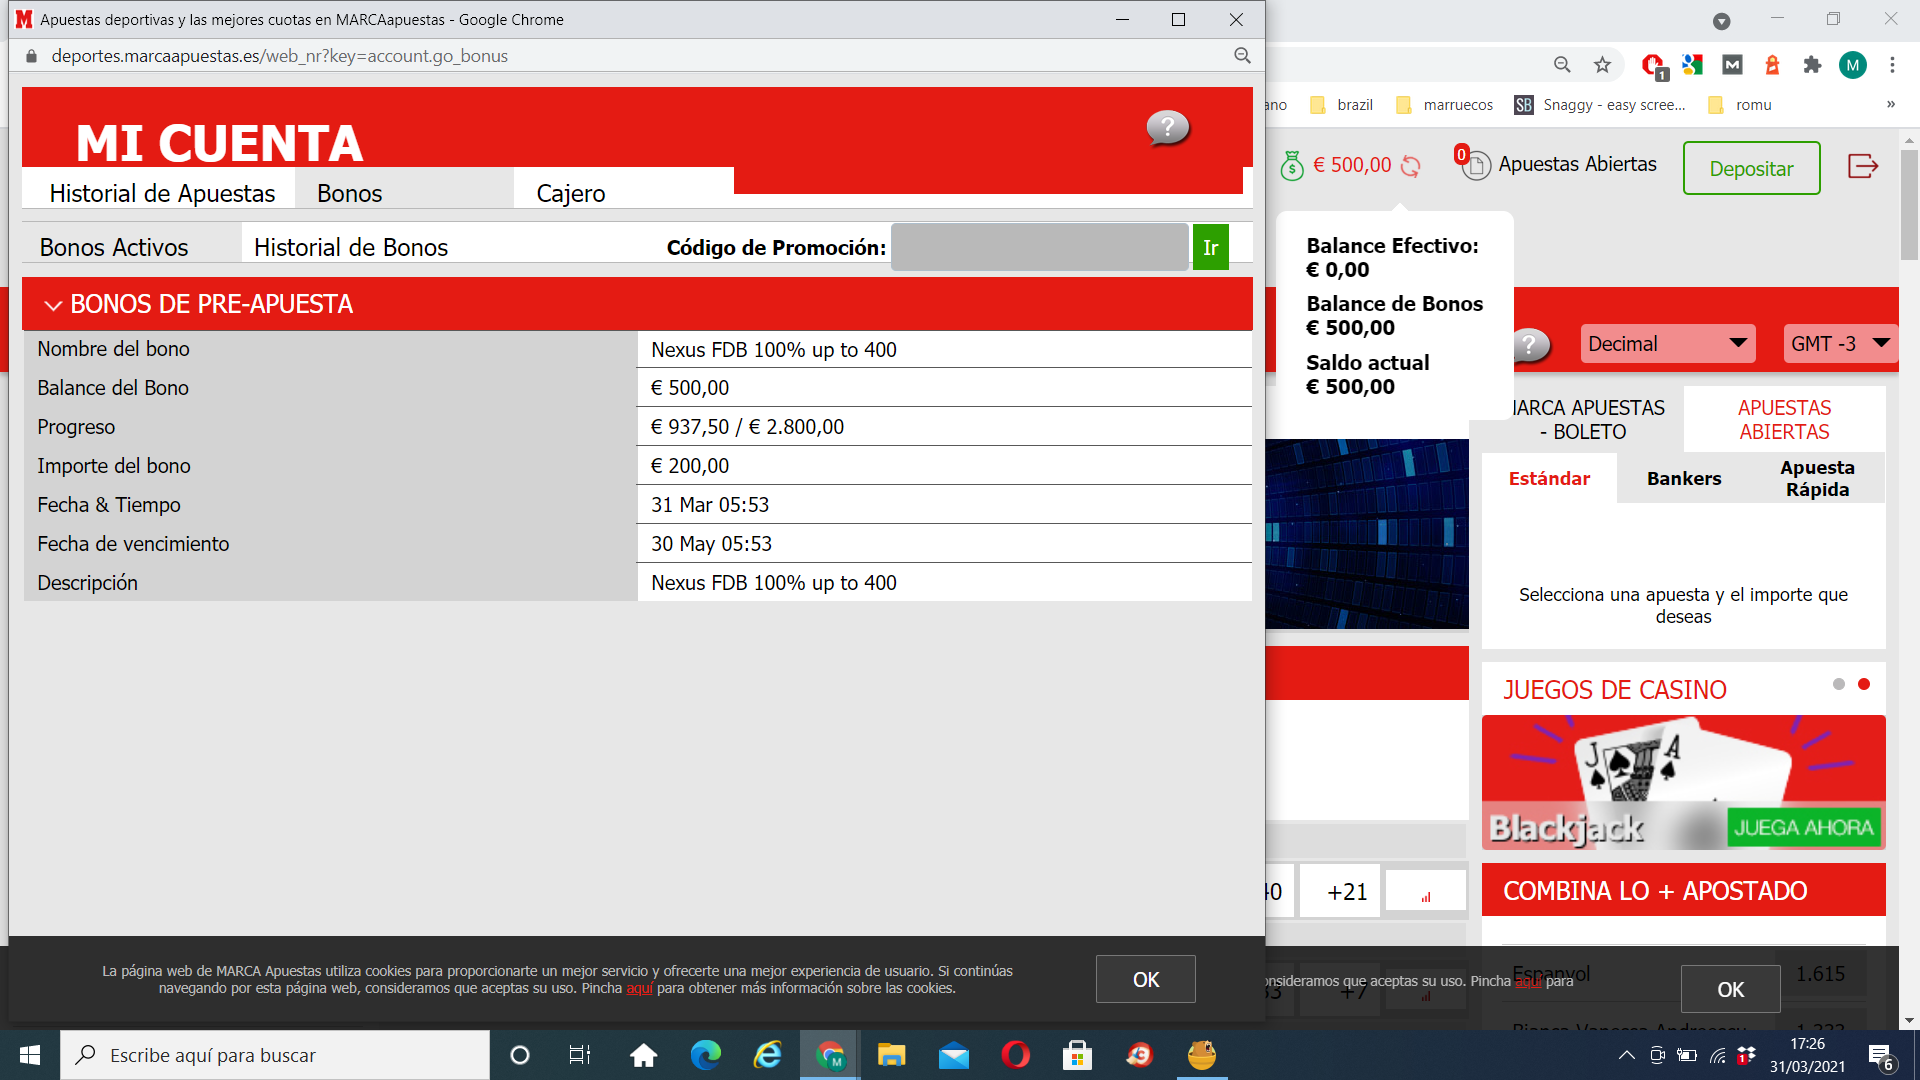Open the romu bookmark folder
This screenshot has width=1920, height=1080.
click(1740, 105)
